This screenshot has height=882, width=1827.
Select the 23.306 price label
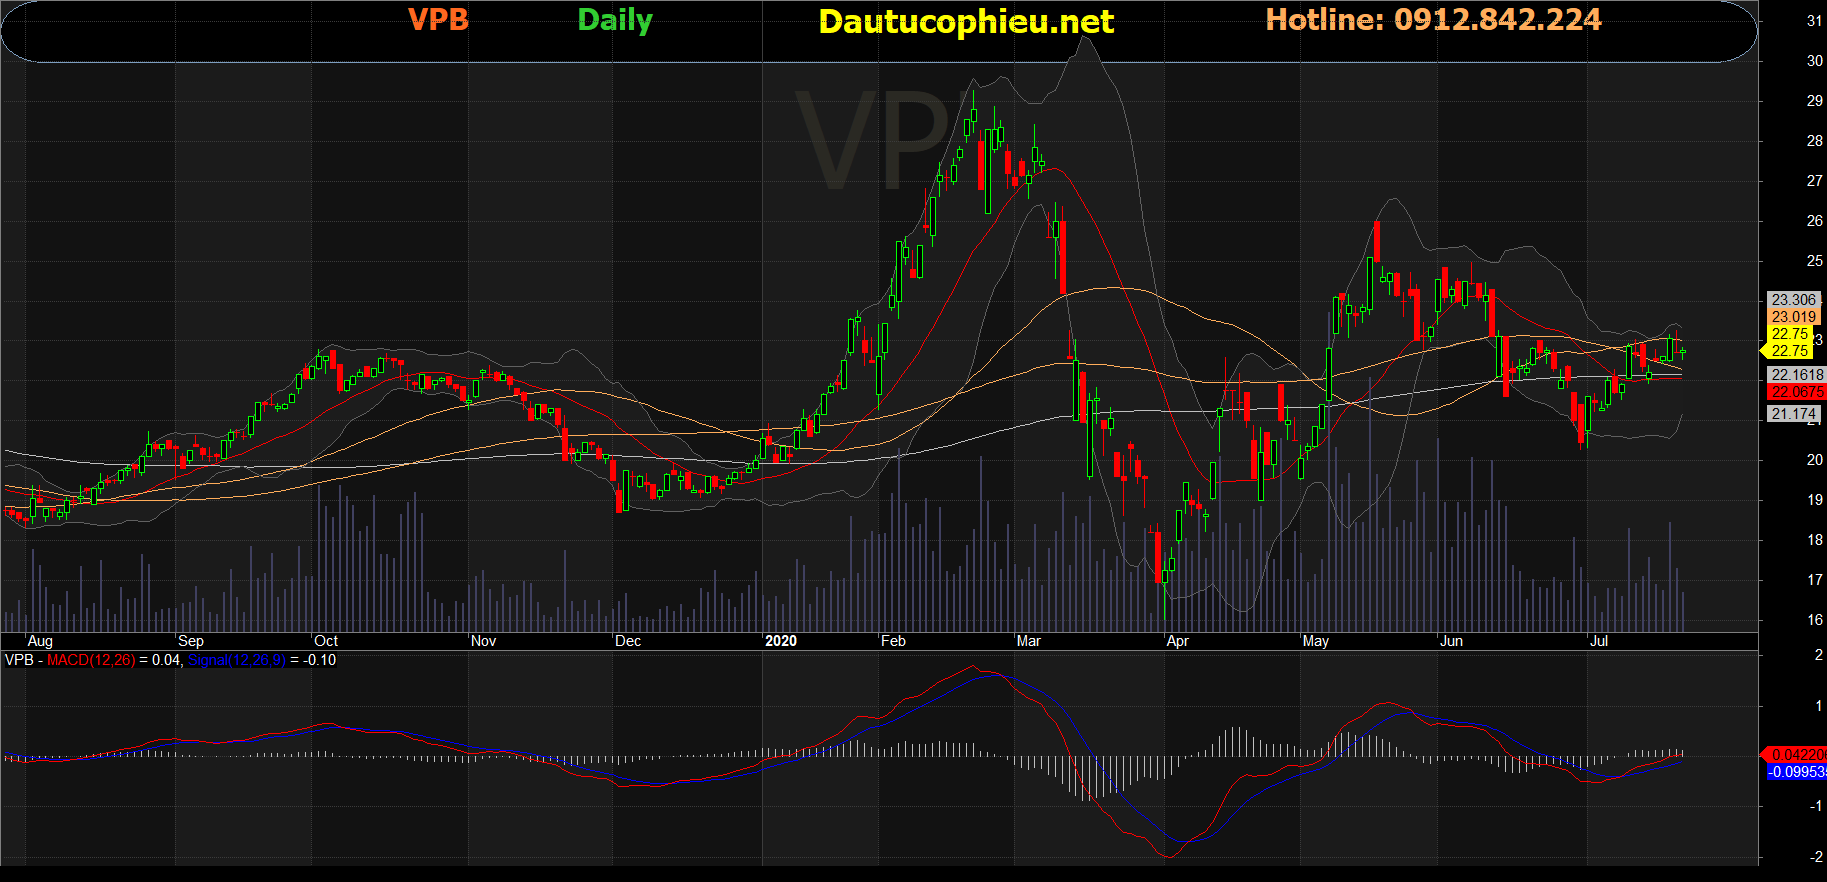pyautogui.click(x=1792, y=300)
